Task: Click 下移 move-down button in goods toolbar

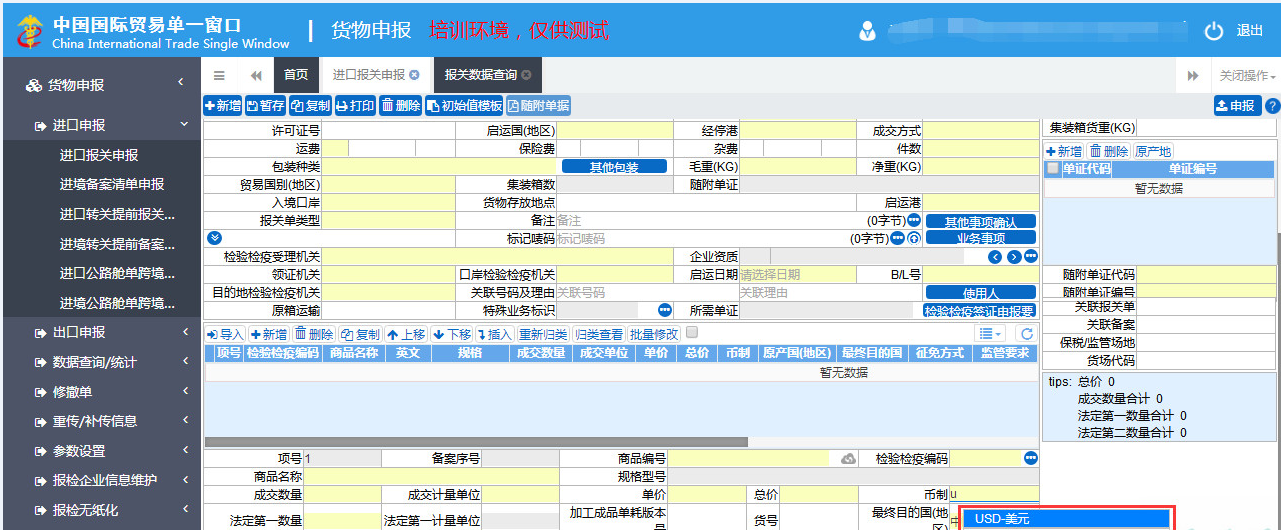Action: pos(452,334)
